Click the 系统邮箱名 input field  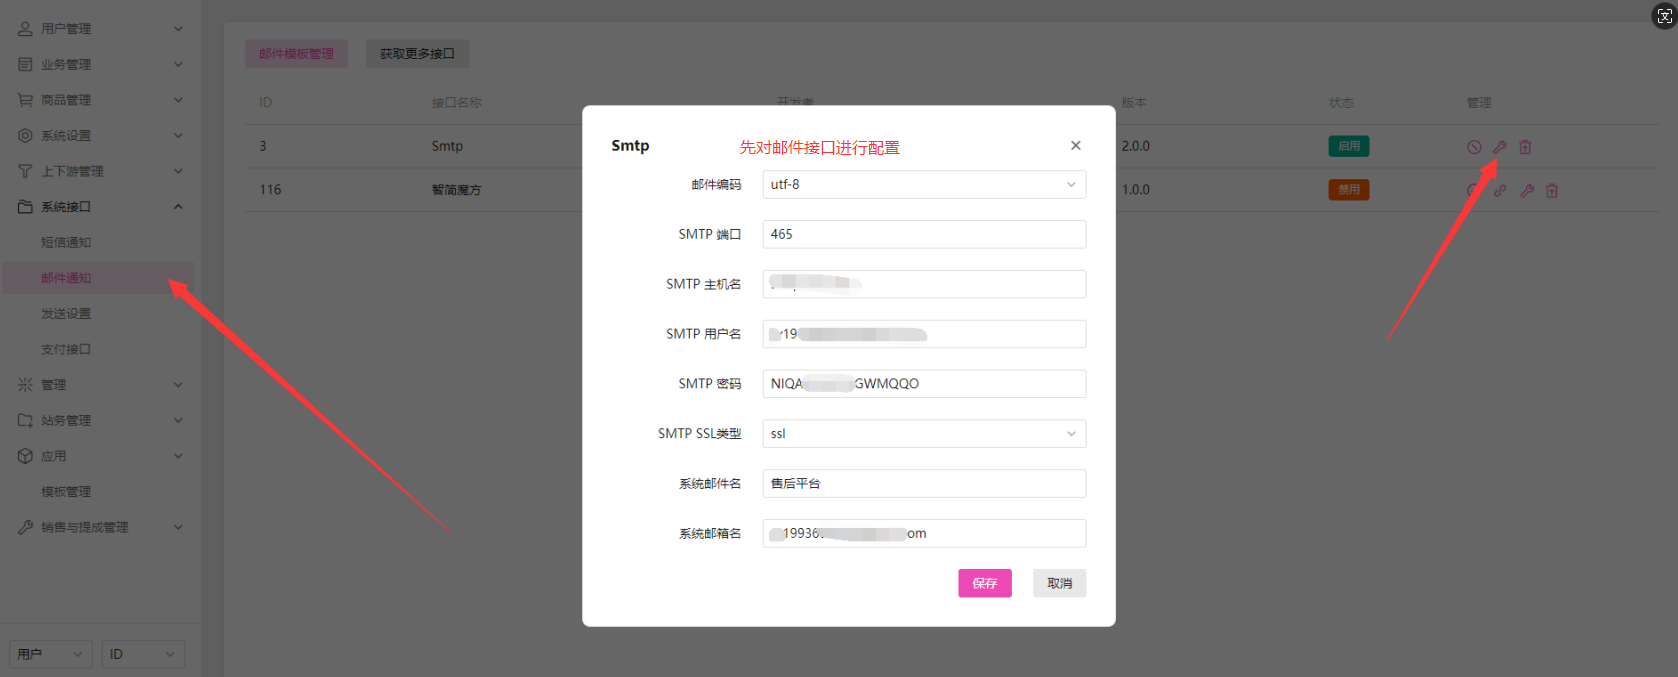924,533
